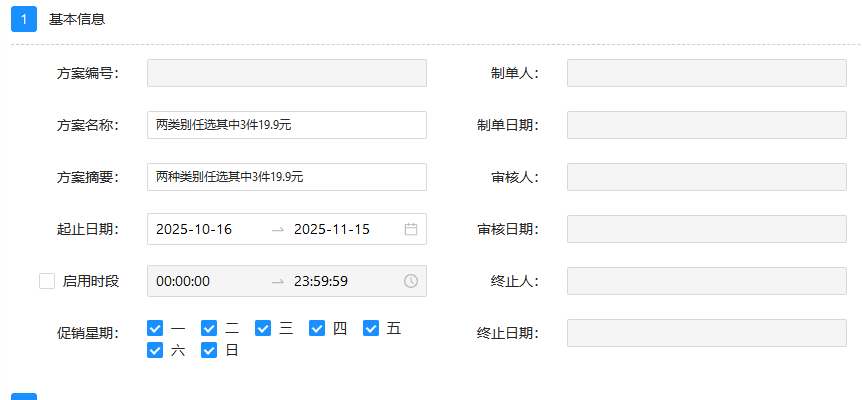862x400 pixels.
Task: Click the step 1 badge for 基本信息
Action: 24,19
